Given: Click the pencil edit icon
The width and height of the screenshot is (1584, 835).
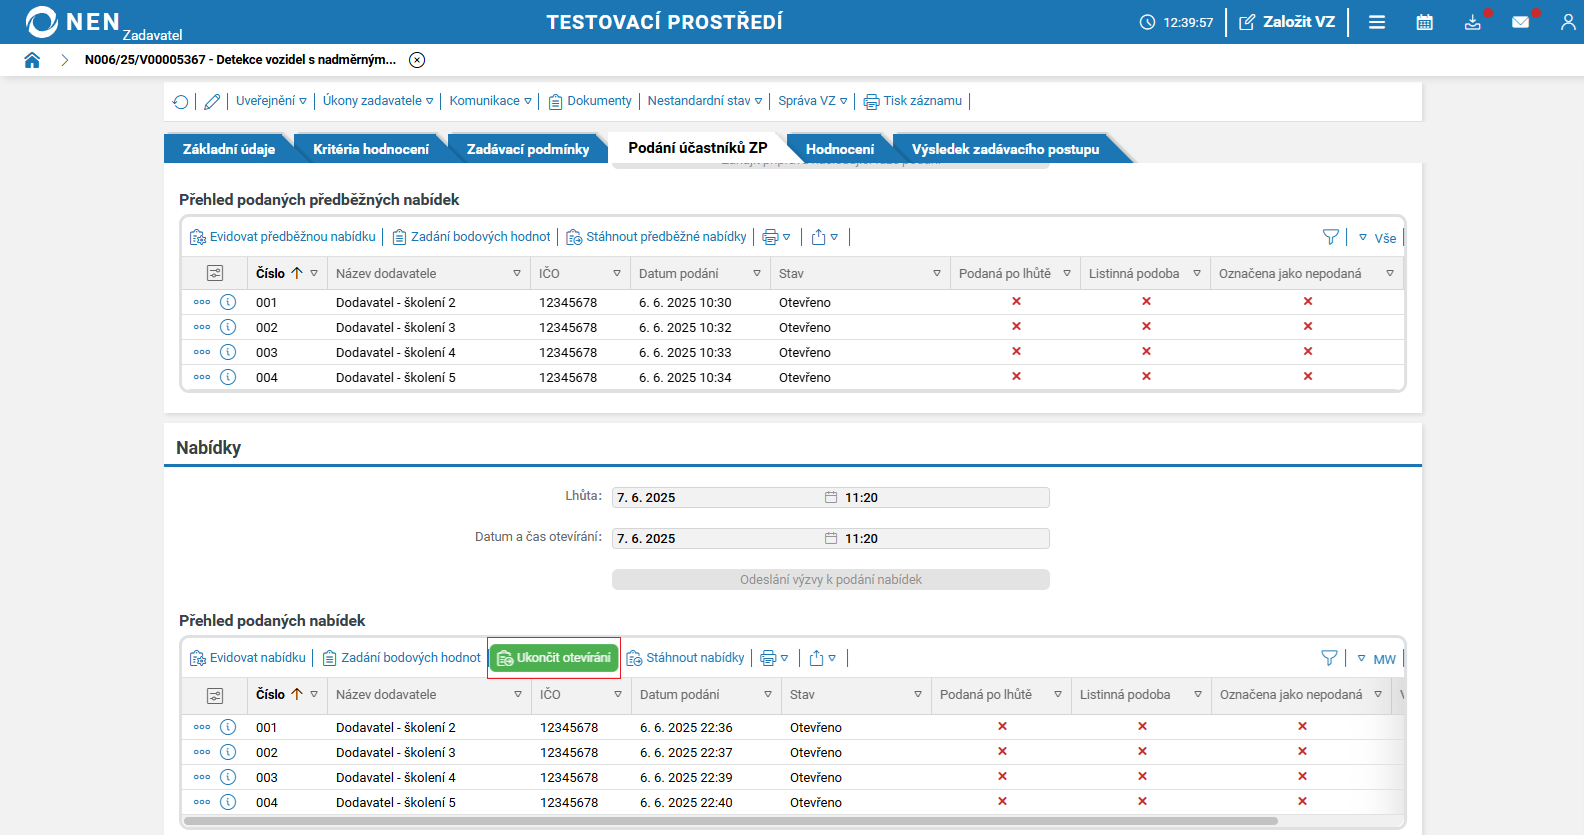Looking at the screenshot, I should (212, 101).
